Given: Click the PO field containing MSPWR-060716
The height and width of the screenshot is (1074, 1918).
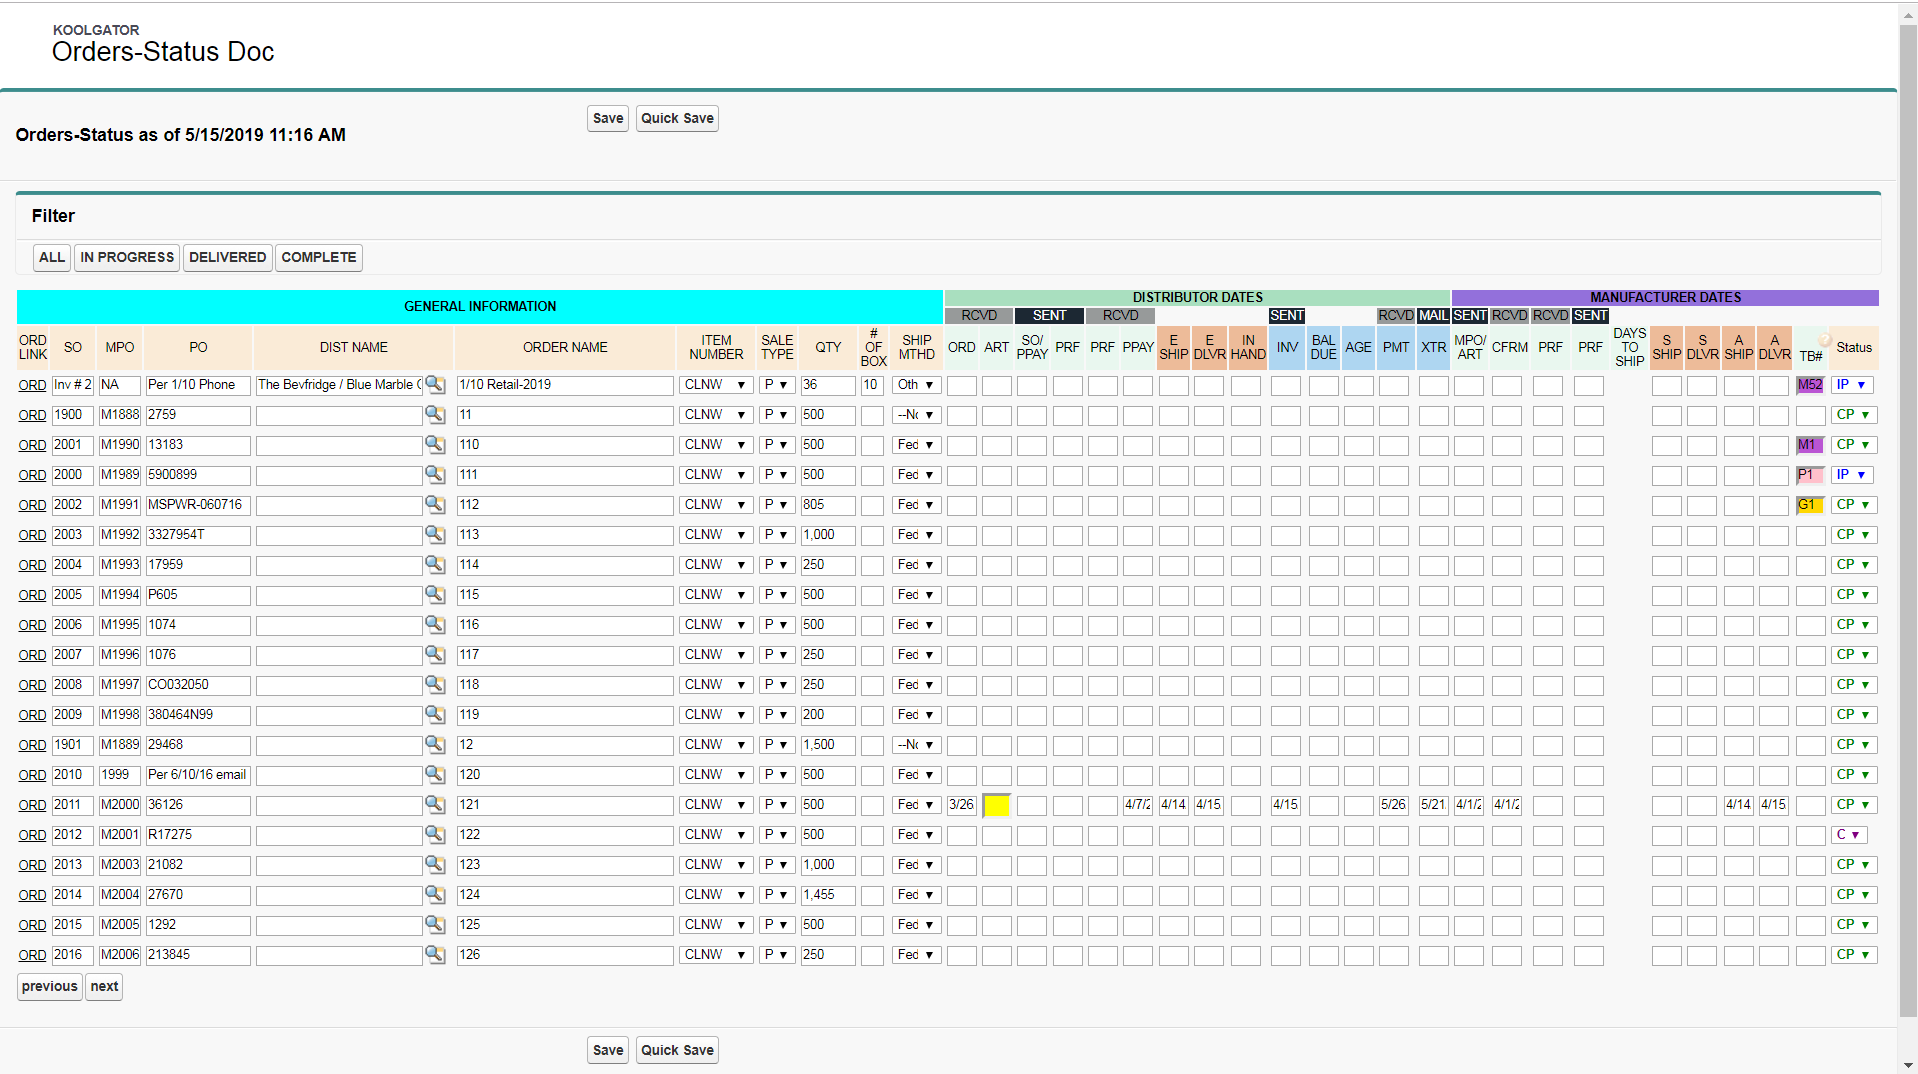Looking at the screenshot, I should click(197, 505).
